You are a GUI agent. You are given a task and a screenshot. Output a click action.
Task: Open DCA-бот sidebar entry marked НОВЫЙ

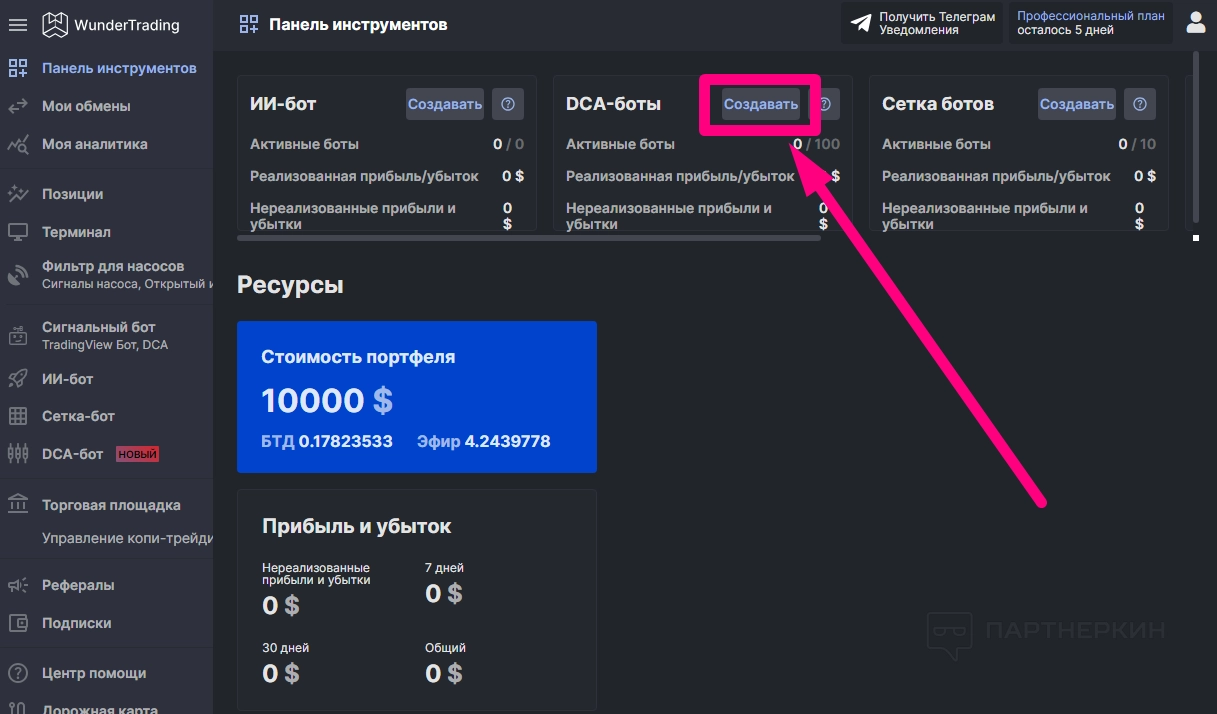73,454
